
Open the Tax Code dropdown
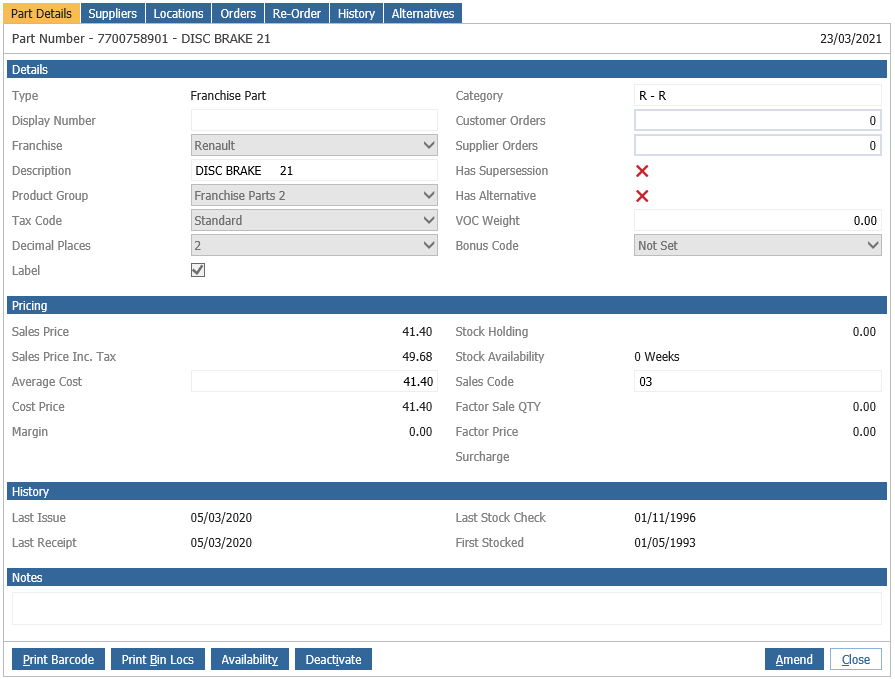pos(314,221)
